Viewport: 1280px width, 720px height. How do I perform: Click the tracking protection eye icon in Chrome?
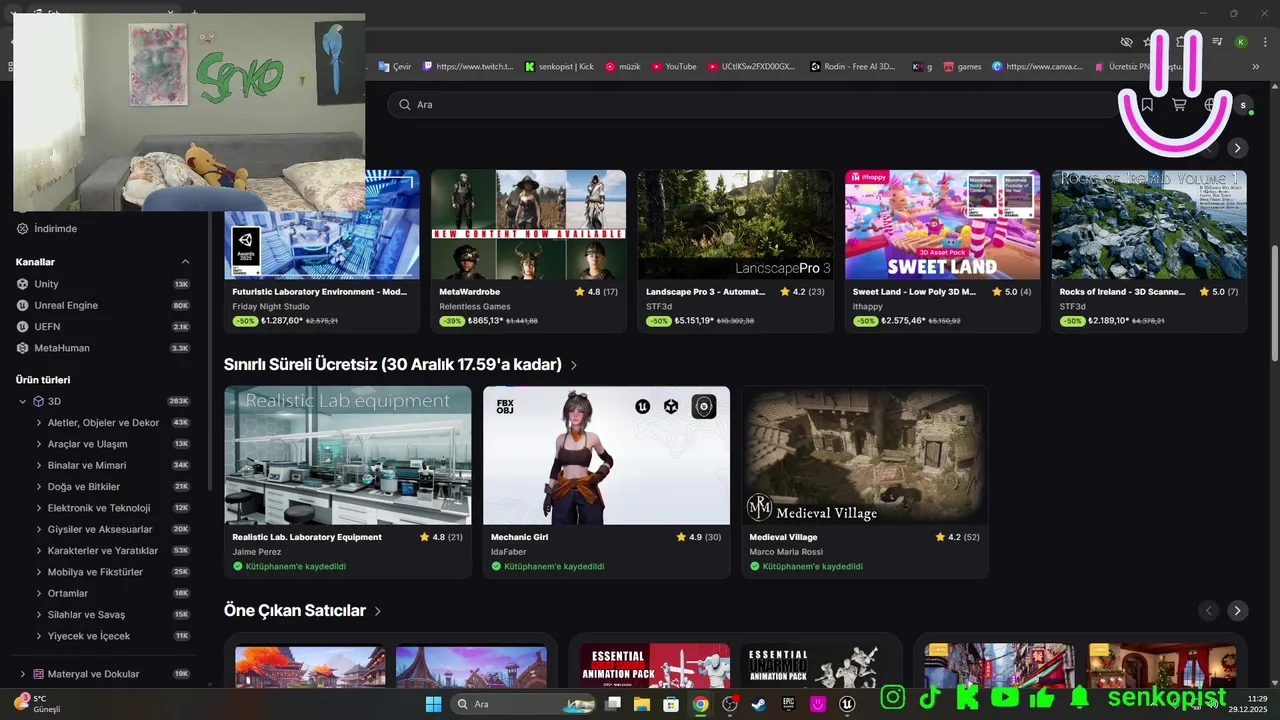point(1126,42)
